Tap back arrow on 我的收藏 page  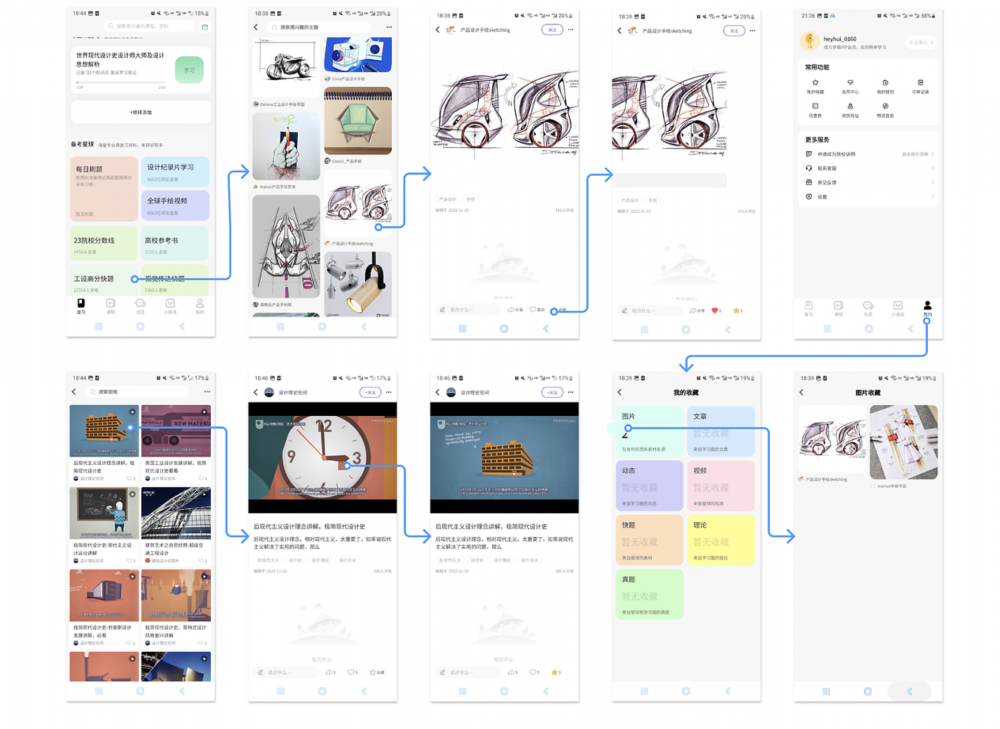(x=620, y=392)
